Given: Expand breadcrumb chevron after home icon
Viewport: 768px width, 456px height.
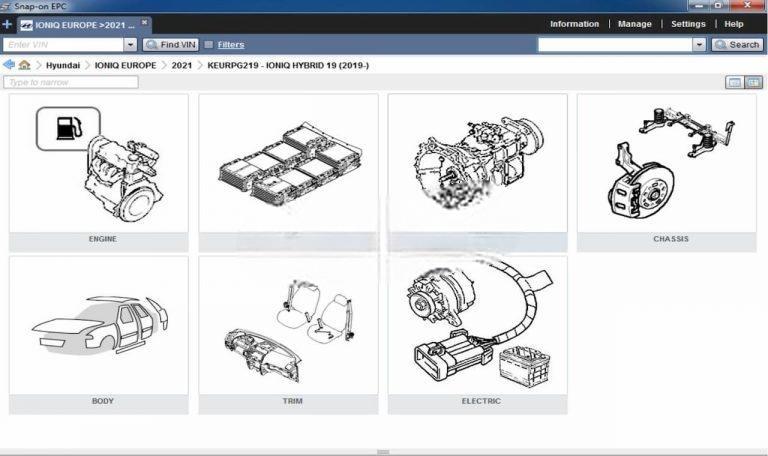Looking at the screenshot, I should (38, 65).
